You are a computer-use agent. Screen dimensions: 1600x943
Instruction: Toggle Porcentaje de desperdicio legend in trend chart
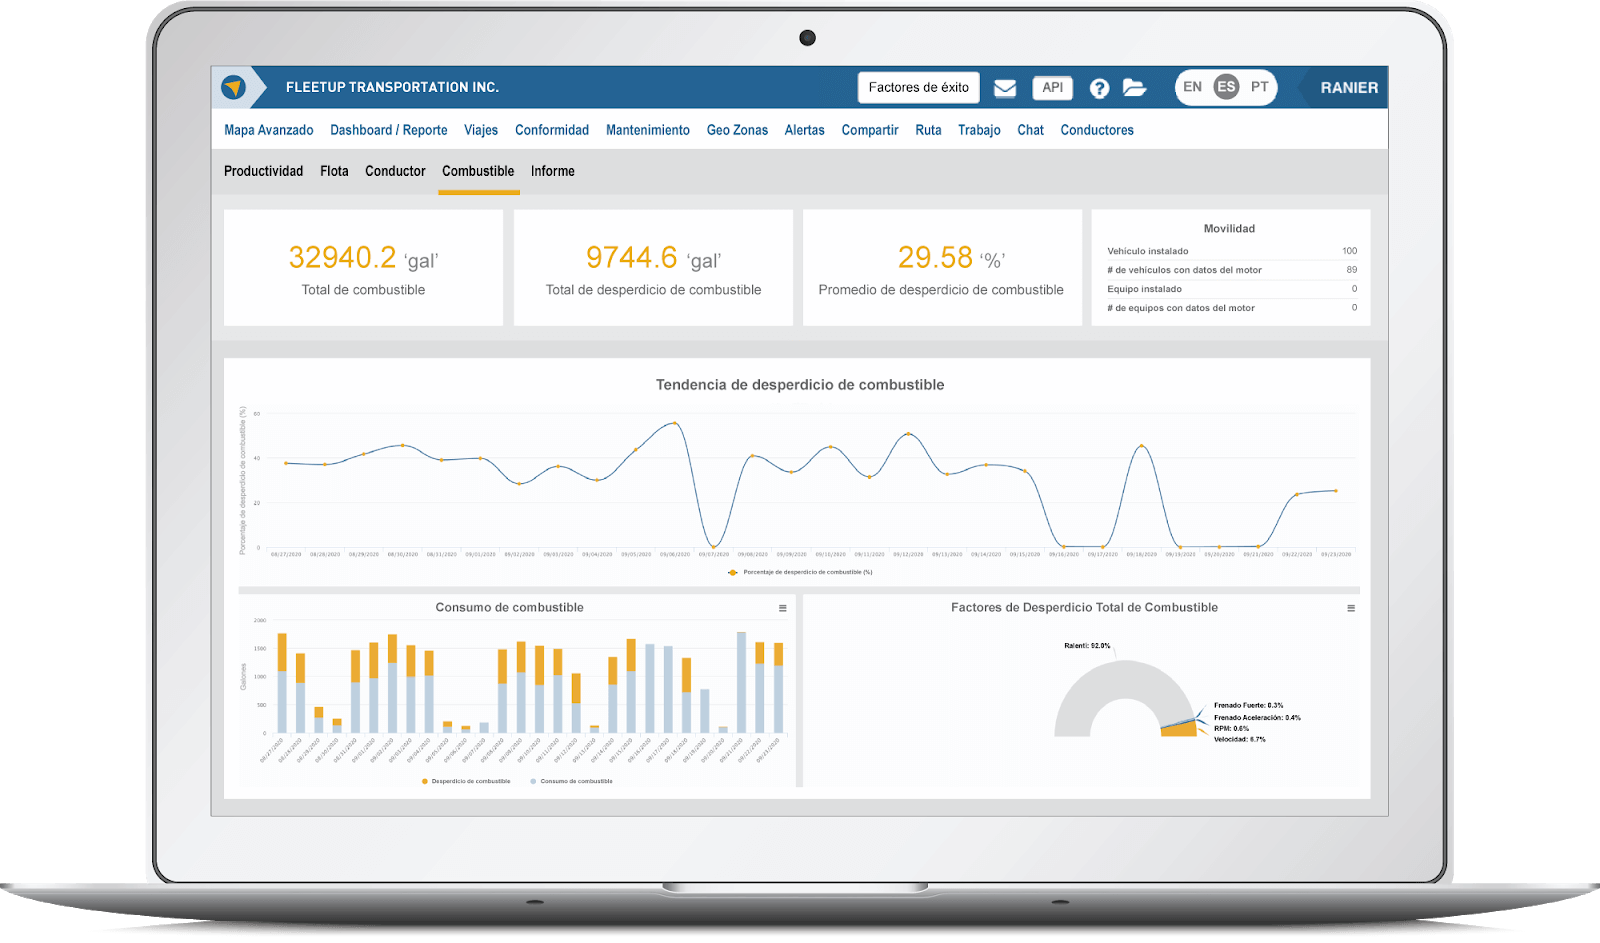coord(801,572)
